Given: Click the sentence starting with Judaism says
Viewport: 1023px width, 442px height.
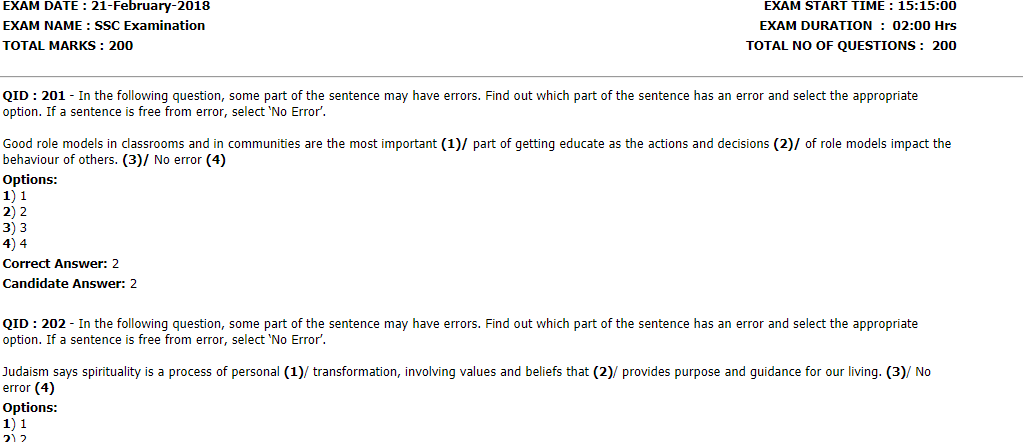Looking at the screenshot, I should tap(467, 380).
